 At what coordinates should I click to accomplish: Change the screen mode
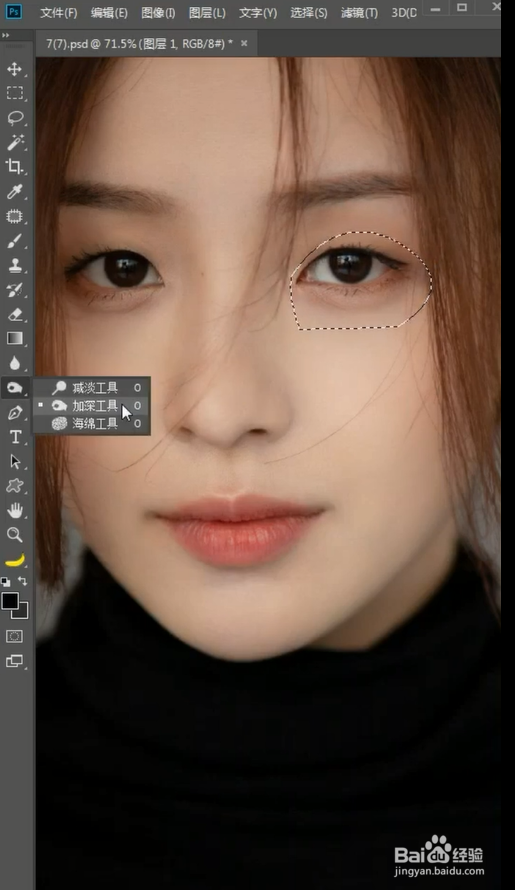pos(14,661)
